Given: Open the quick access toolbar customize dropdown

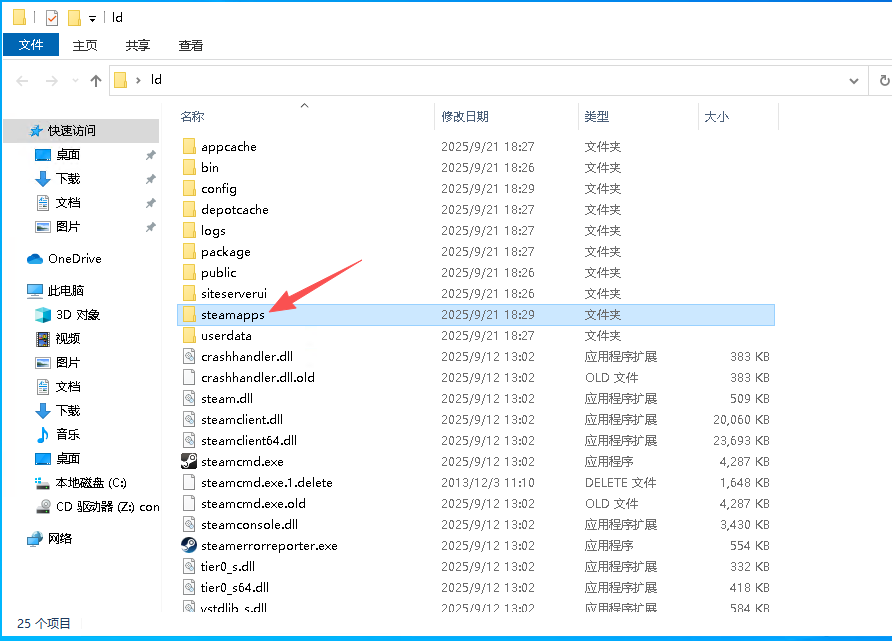Looking at the screenshot, I should 93,18.
